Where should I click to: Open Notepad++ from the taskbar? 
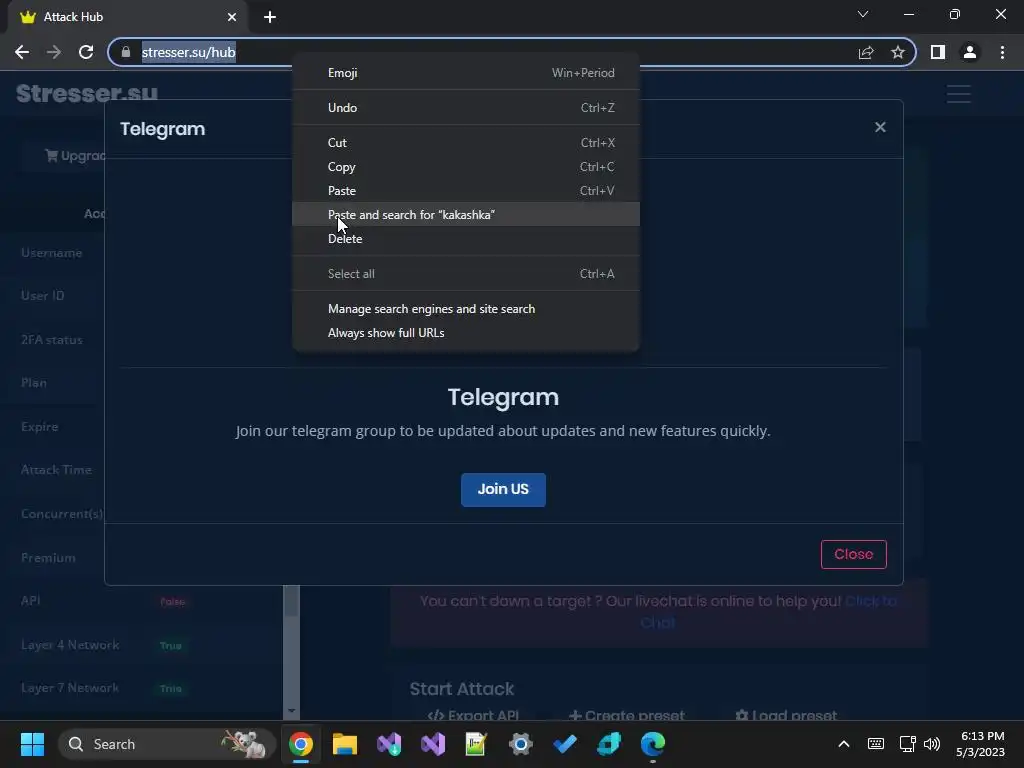476,744
